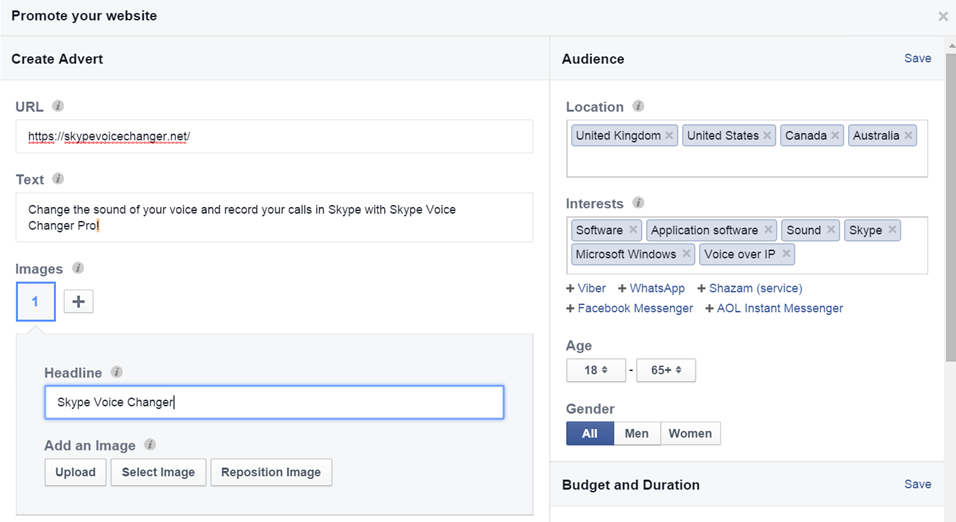This screenshot has width=956, height=522.
Task: Add the Viber suggested interest
Action: point(586,288)
